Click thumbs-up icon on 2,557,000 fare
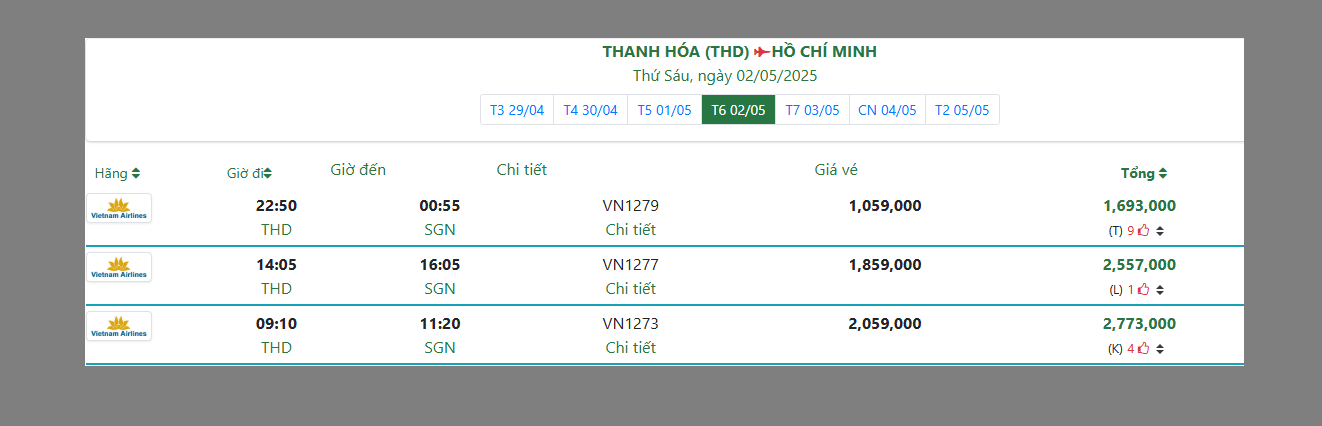Viewport: 1322px width, 426px height. click(1144, 290)
